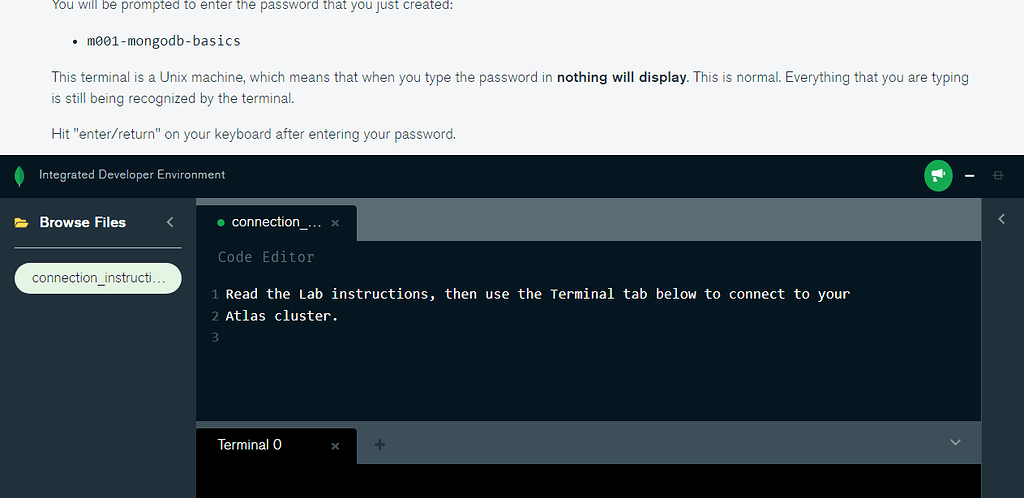Click the m001-mongodb-basics password text

(x=164, y=41)
